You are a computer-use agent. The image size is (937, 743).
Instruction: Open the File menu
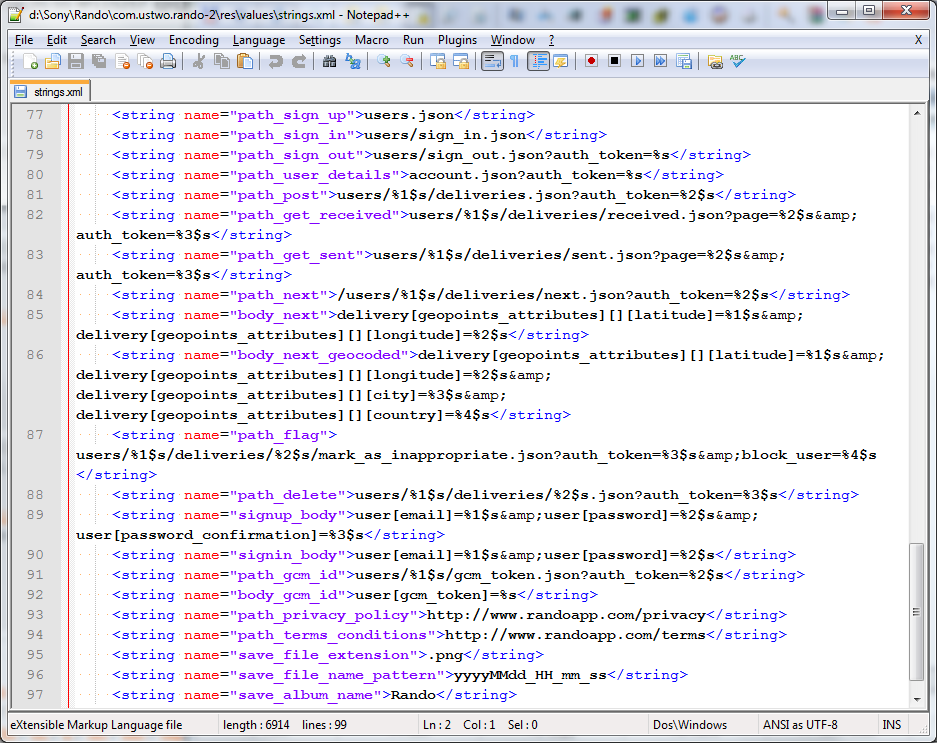click(24, 40)
